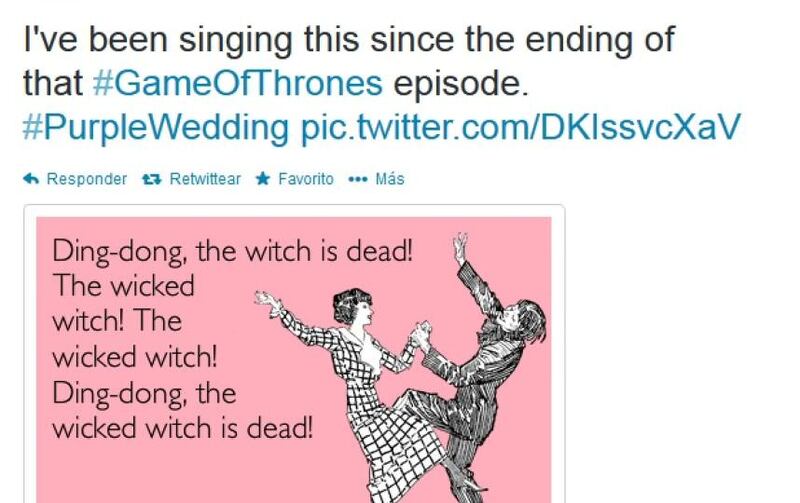Open the #GameOfThrones hashtag

click(x=238, y=83)
